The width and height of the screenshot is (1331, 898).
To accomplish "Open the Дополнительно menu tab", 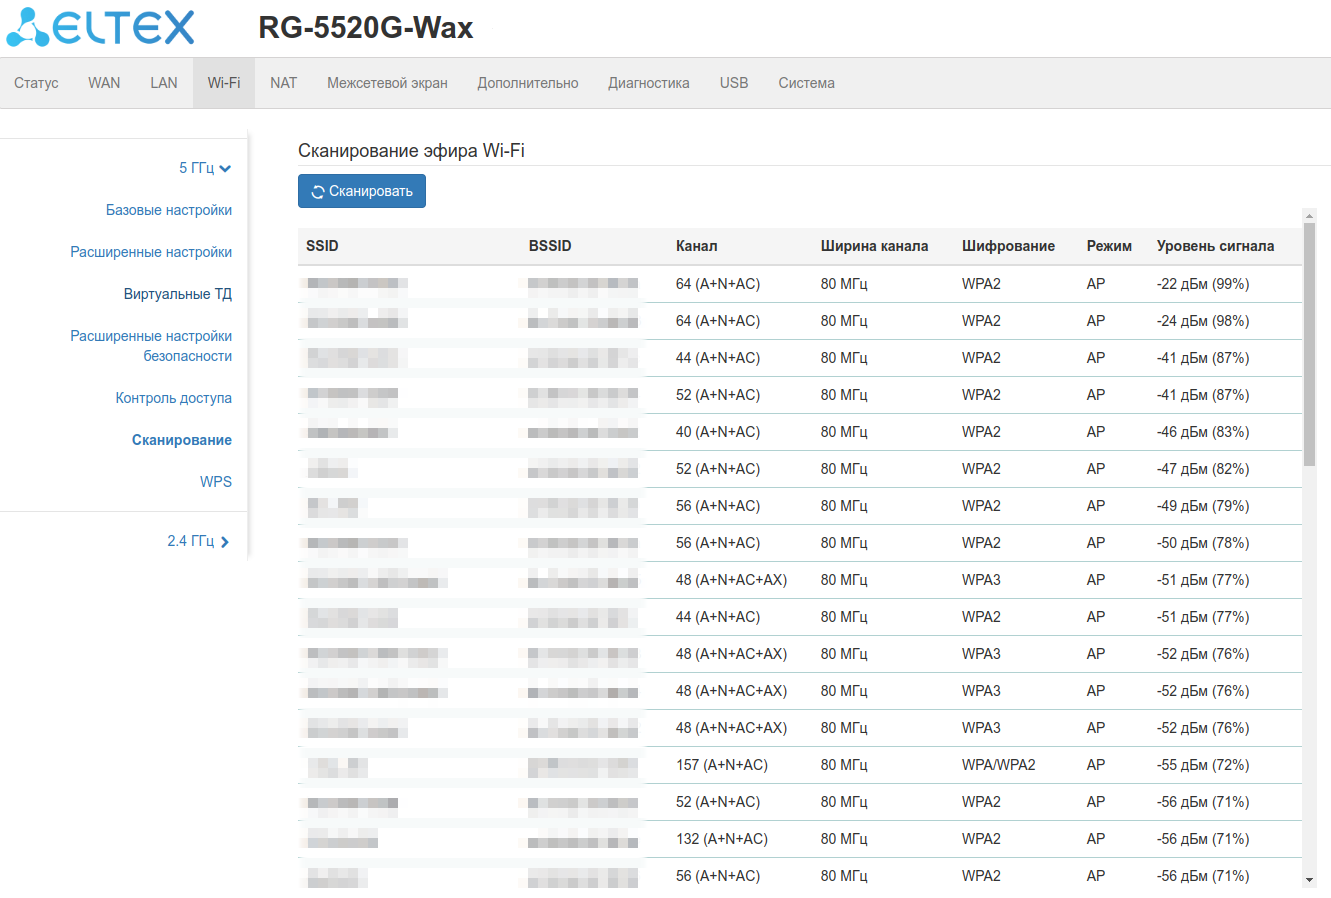I will pyautogui.click(x=527, y=83).
